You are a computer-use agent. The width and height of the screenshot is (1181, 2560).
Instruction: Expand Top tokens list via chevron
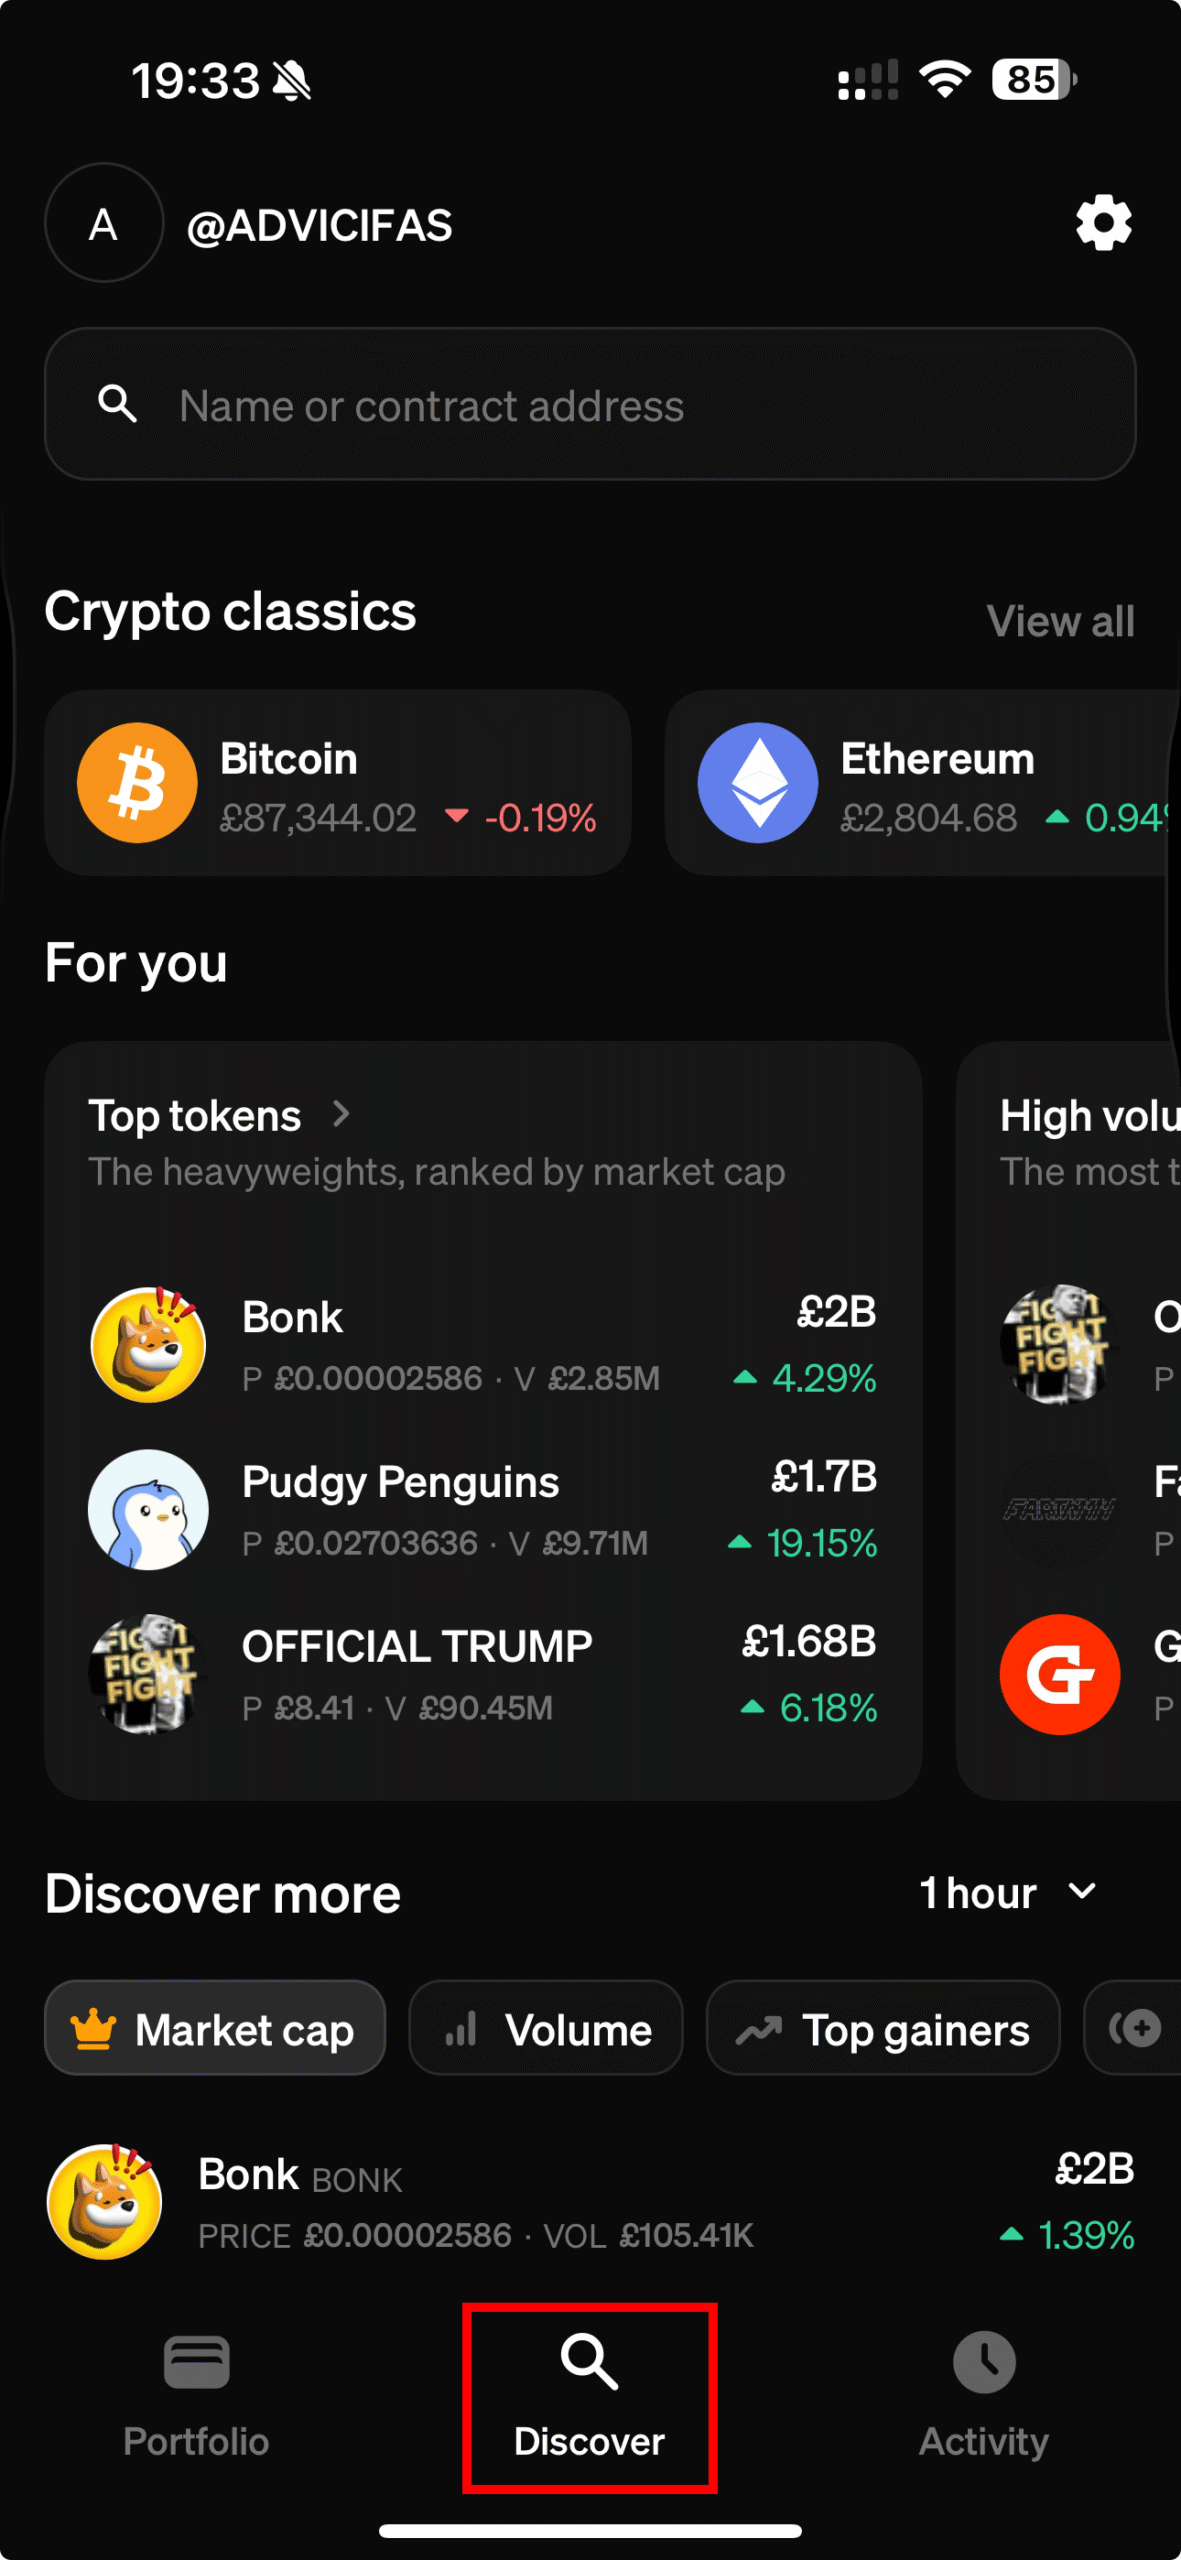pos(341,1114)
